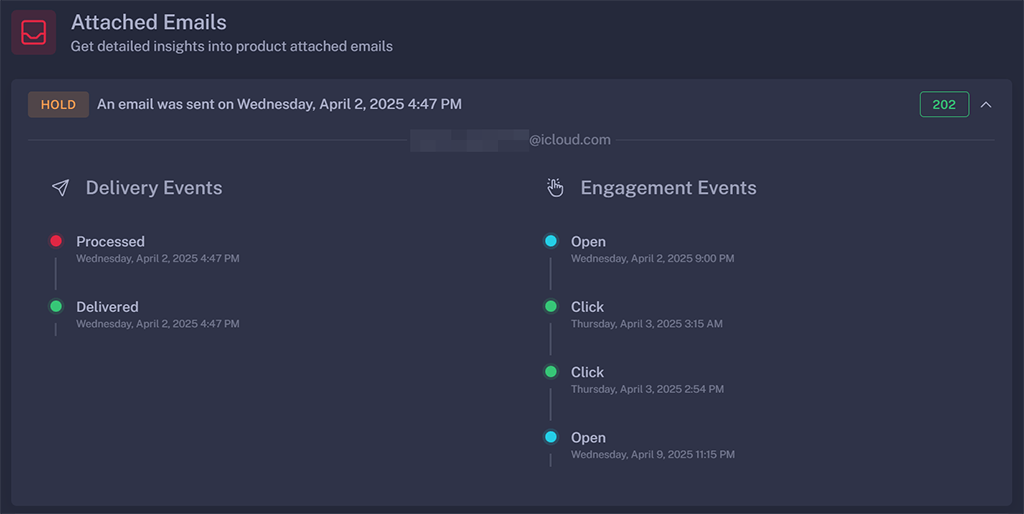Click the Attached Emails page title
1024x514 pixels.
coord(149,22)
